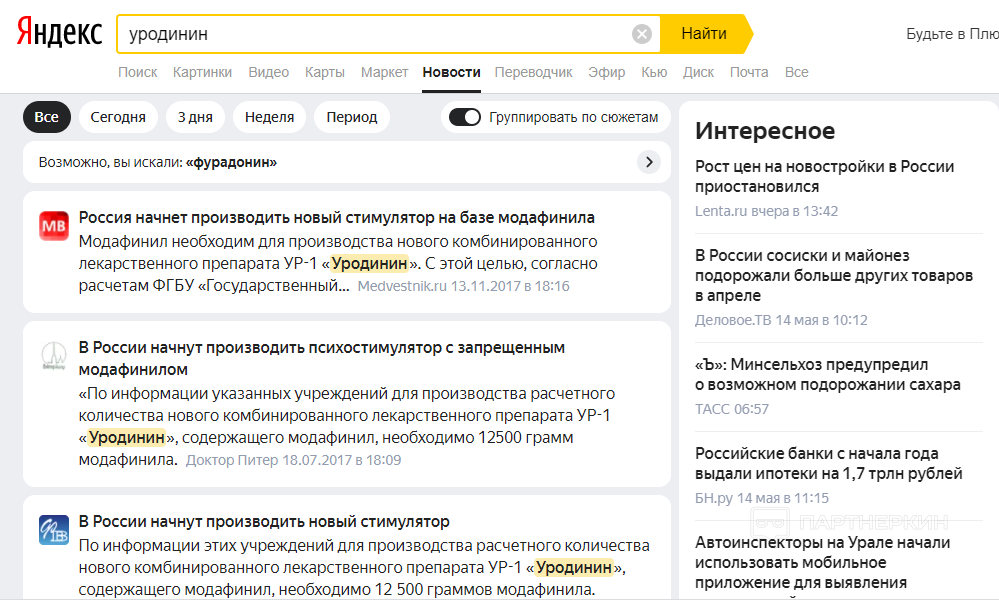
Task: Open the news about подорожании сахара
Action: 828,375
